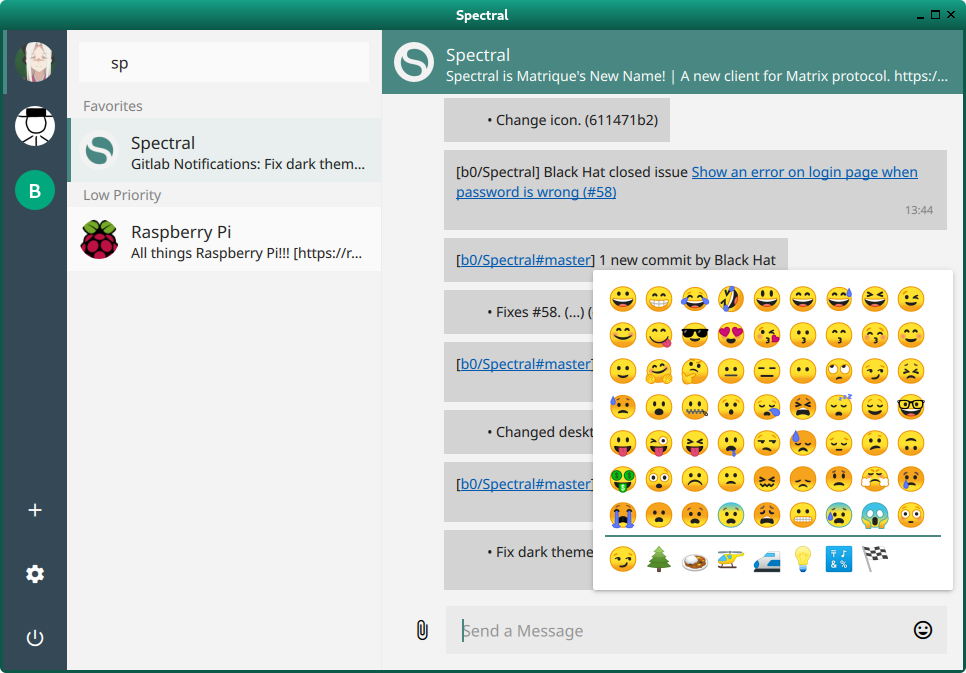Click the plus icon in sidebar
This screenshot has height=673, width=966.
tap(35, 510)
